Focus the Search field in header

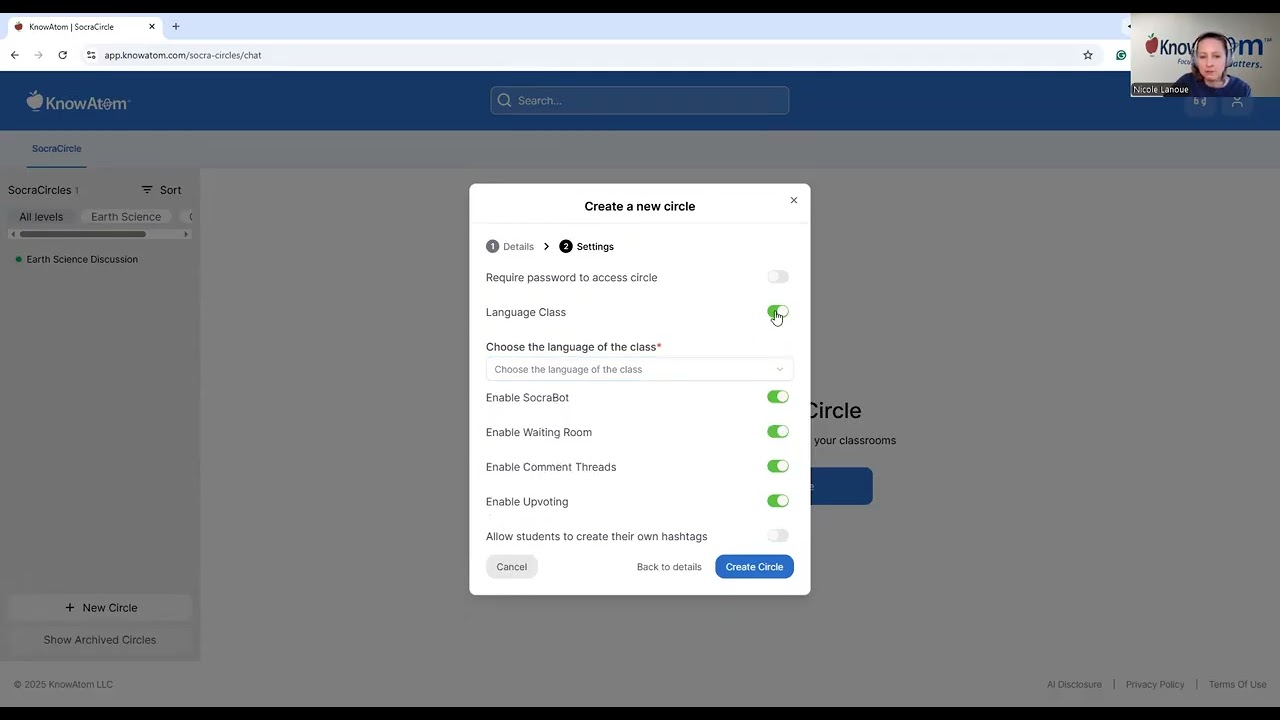(x=640, y=100)
